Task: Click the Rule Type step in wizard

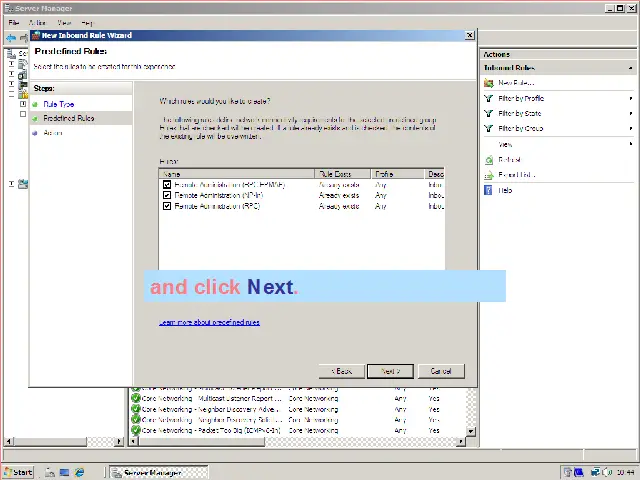Action: coord(58,104)
